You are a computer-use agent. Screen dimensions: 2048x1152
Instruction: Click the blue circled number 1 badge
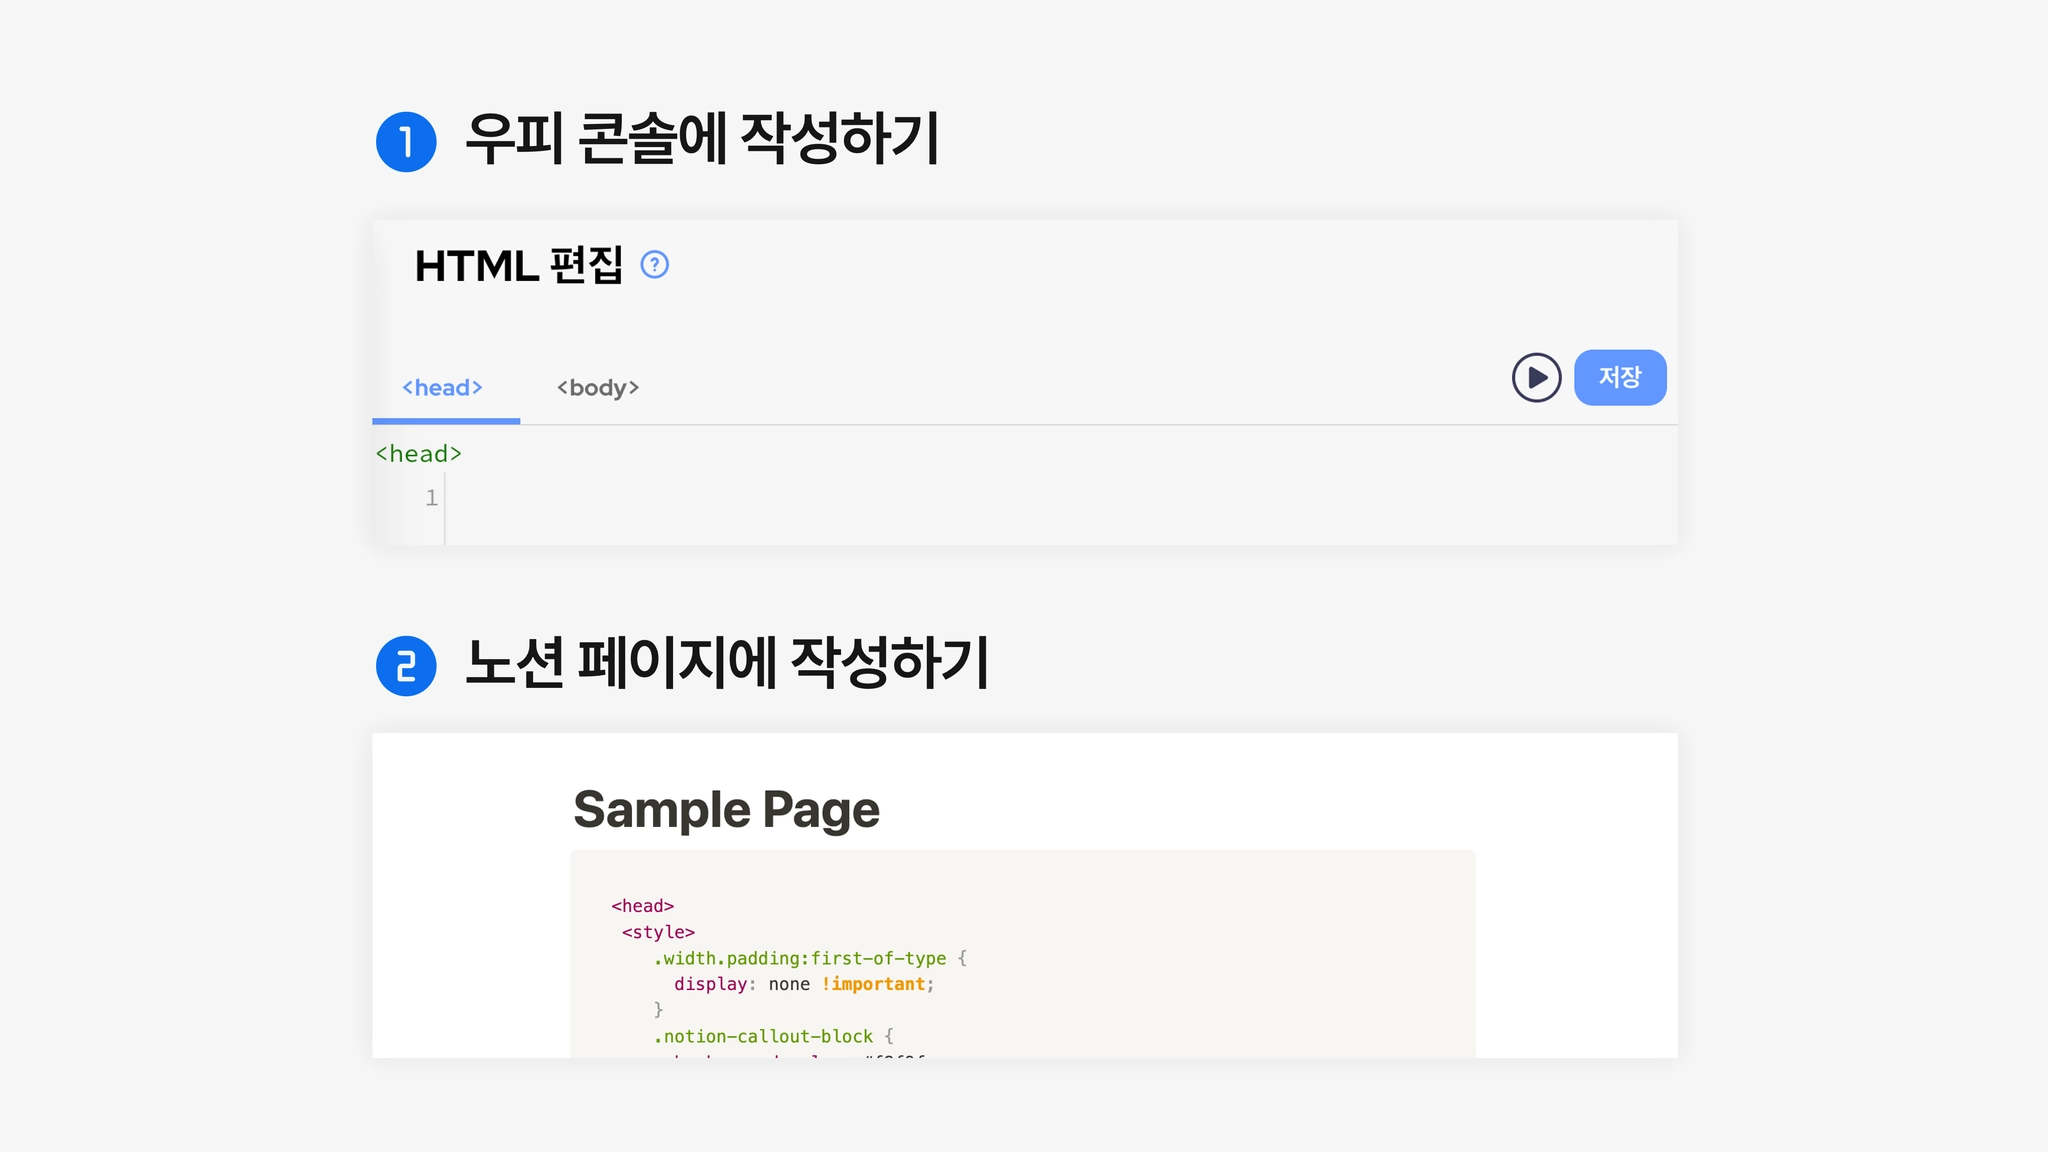pos(406,142)
